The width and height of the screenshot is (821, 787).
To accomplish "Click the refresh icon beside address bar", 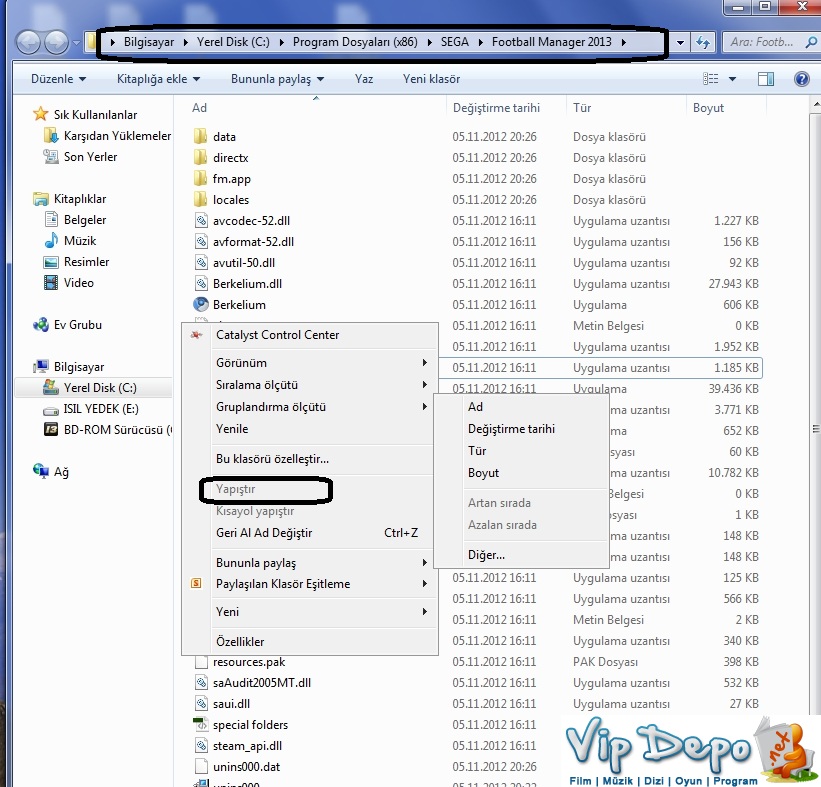I will pos(703,42).
